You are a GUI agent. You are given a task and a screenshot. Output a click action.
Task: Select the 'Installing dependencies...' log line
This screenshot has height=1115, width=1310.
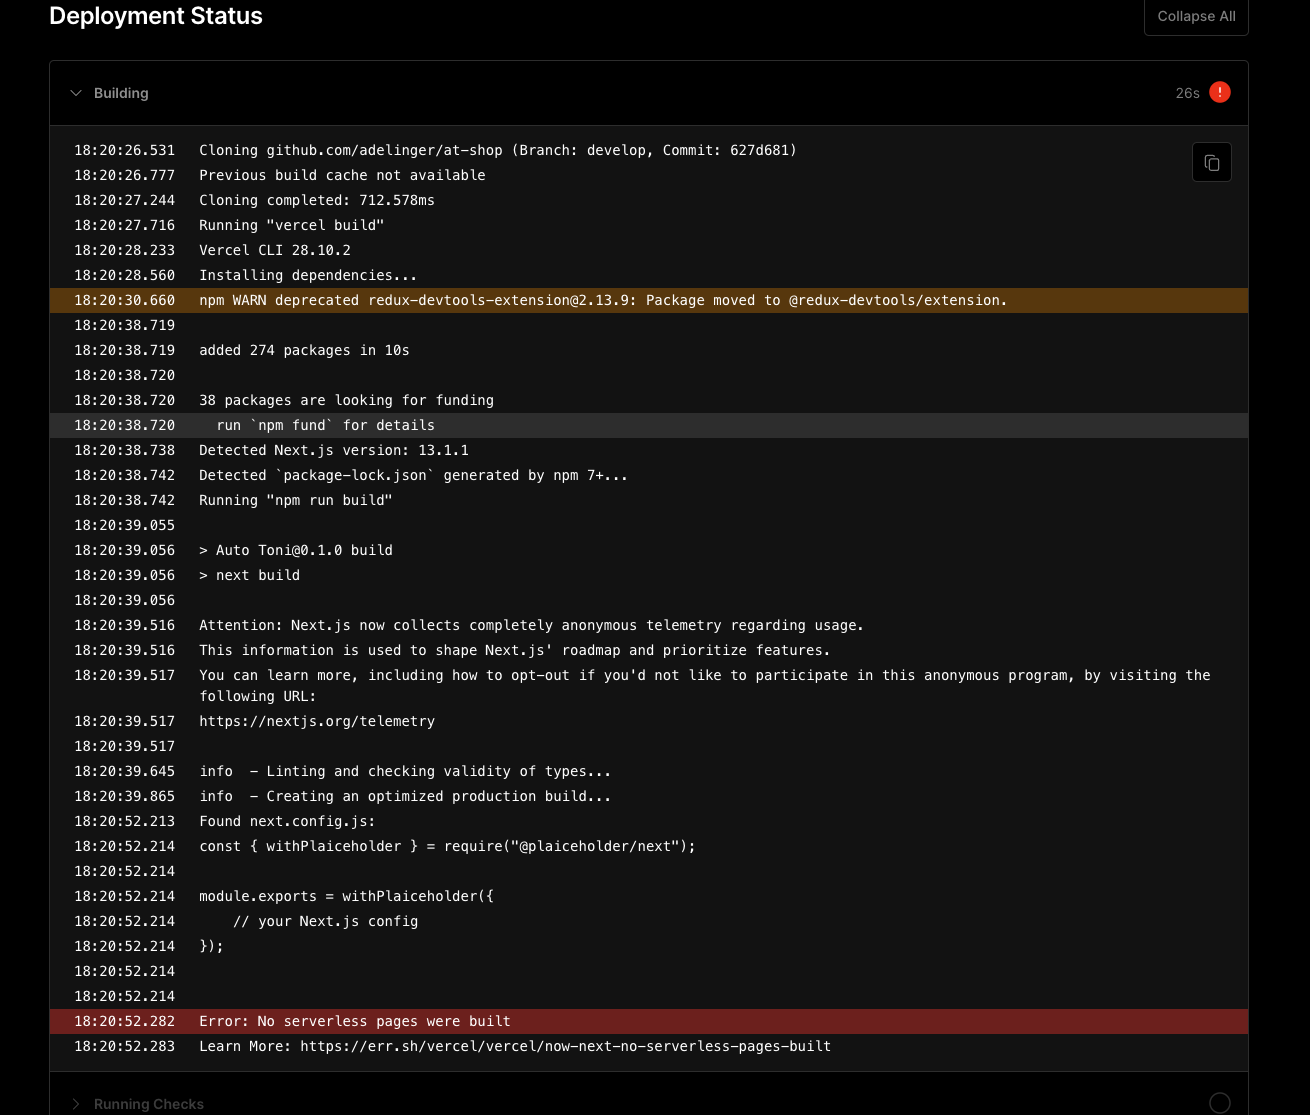click(649, 275)
